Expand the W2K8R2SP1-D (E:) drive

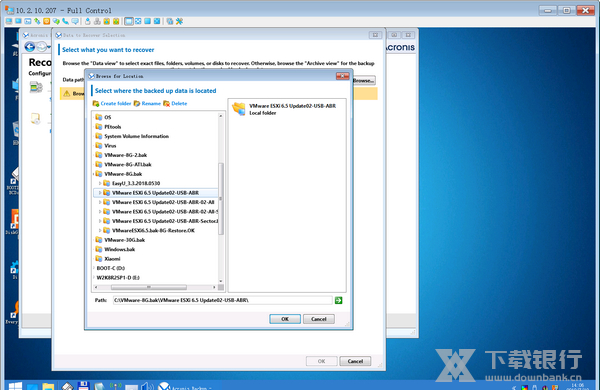pyautogui.click(x=94, y=277)
